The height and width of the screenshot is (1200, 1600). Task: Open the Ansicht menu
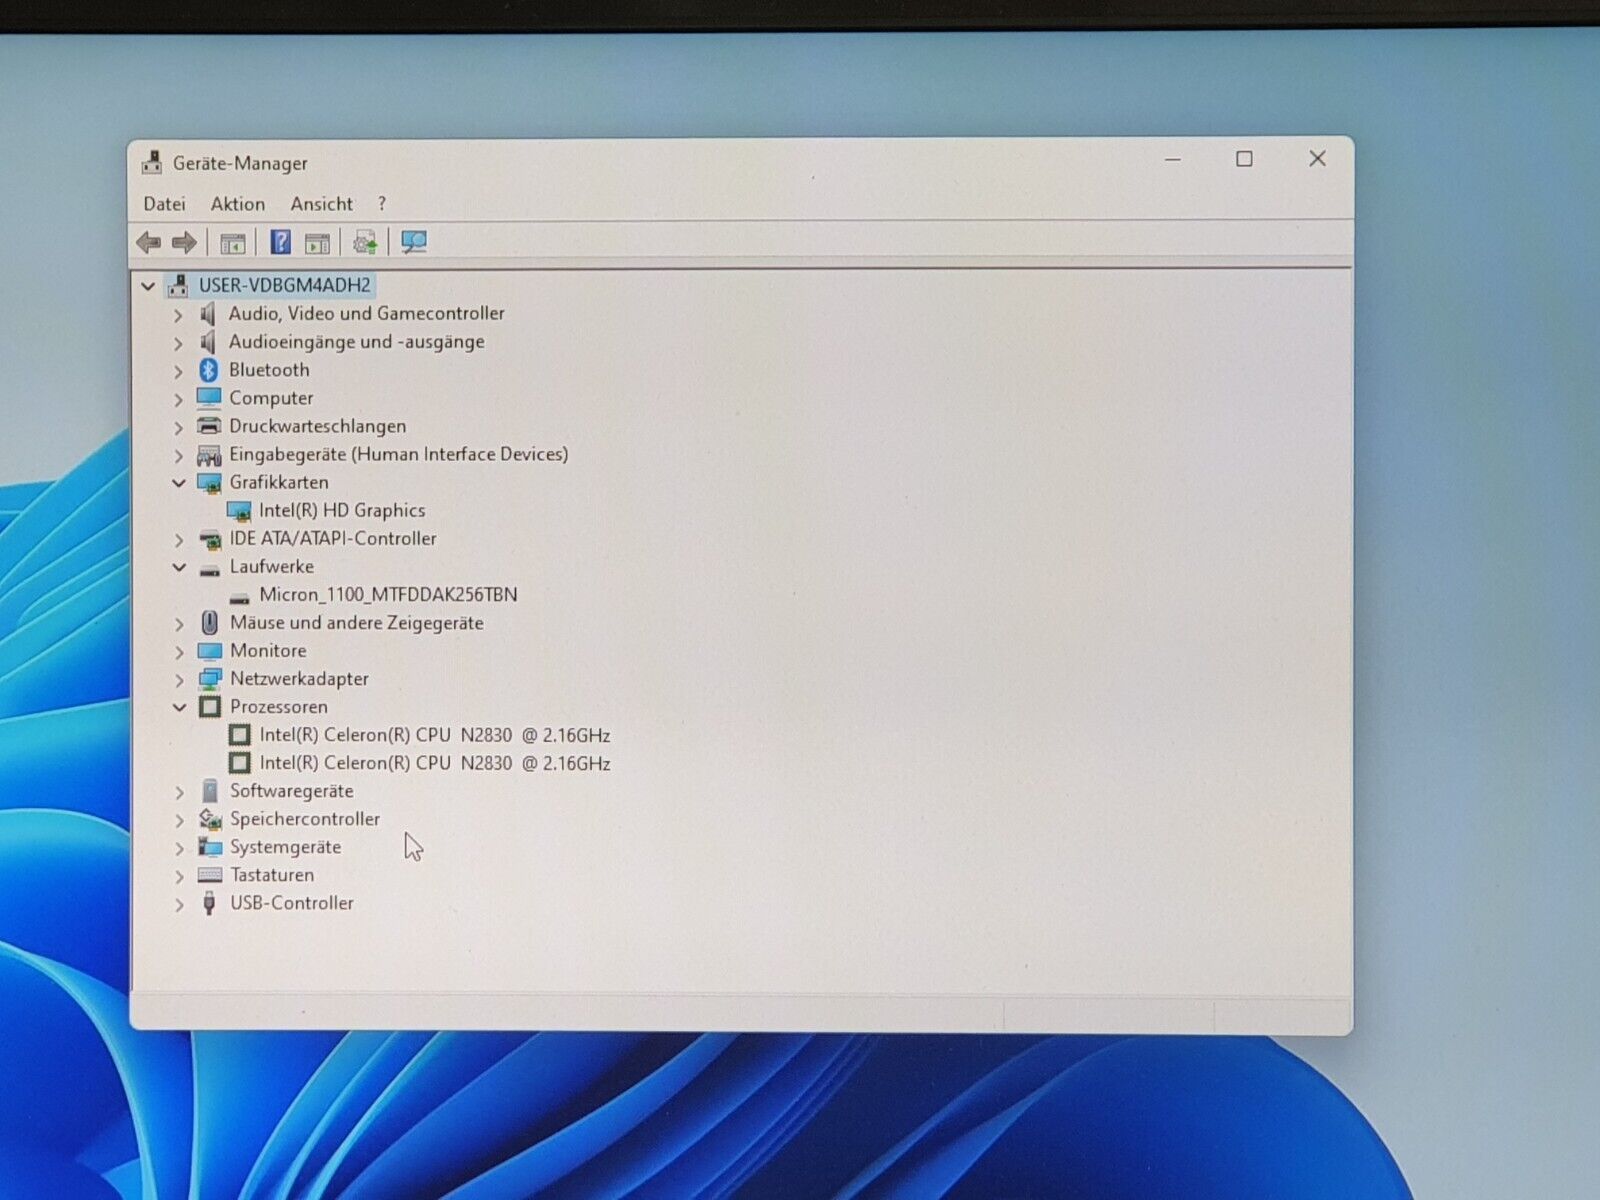pyautogui.click(x=321, y=204)
